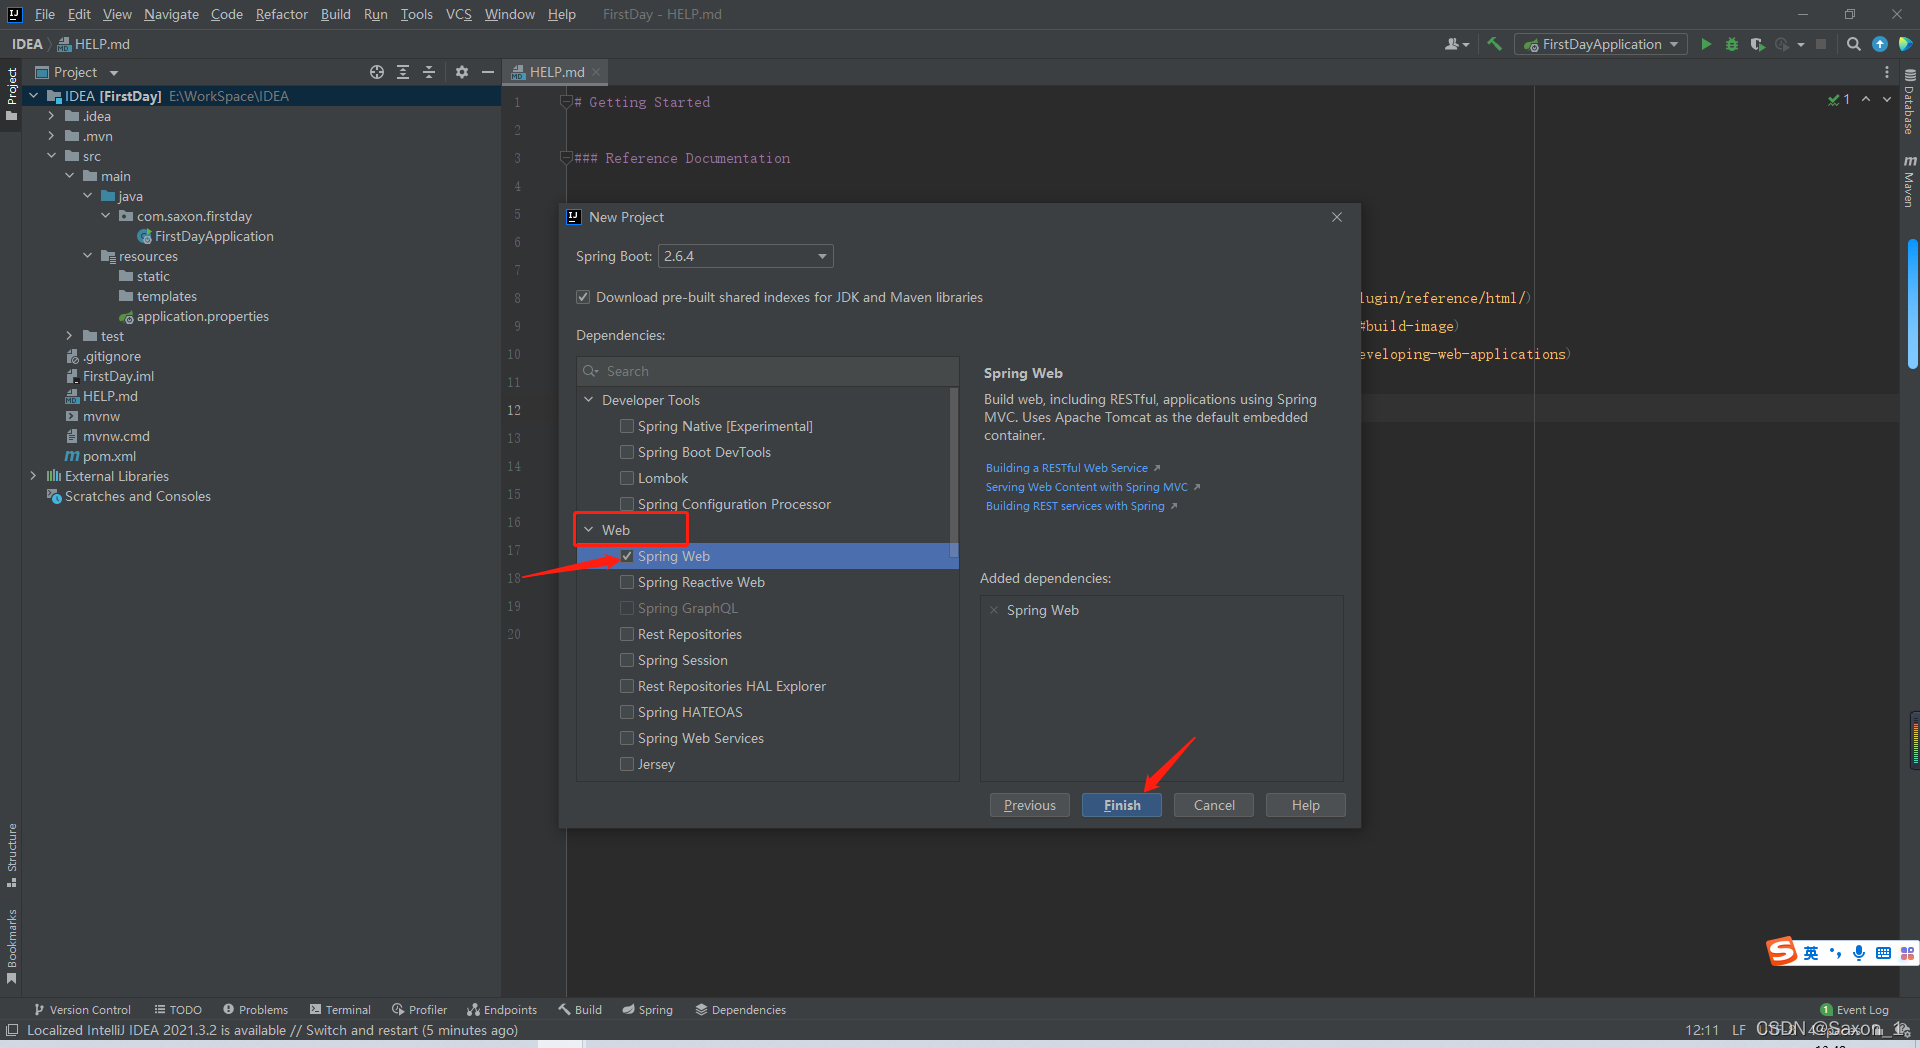The height and width of the screenshot is (1048, 1920).
Task: Click the dialog Help button
Action: [x=1306, y=805]
